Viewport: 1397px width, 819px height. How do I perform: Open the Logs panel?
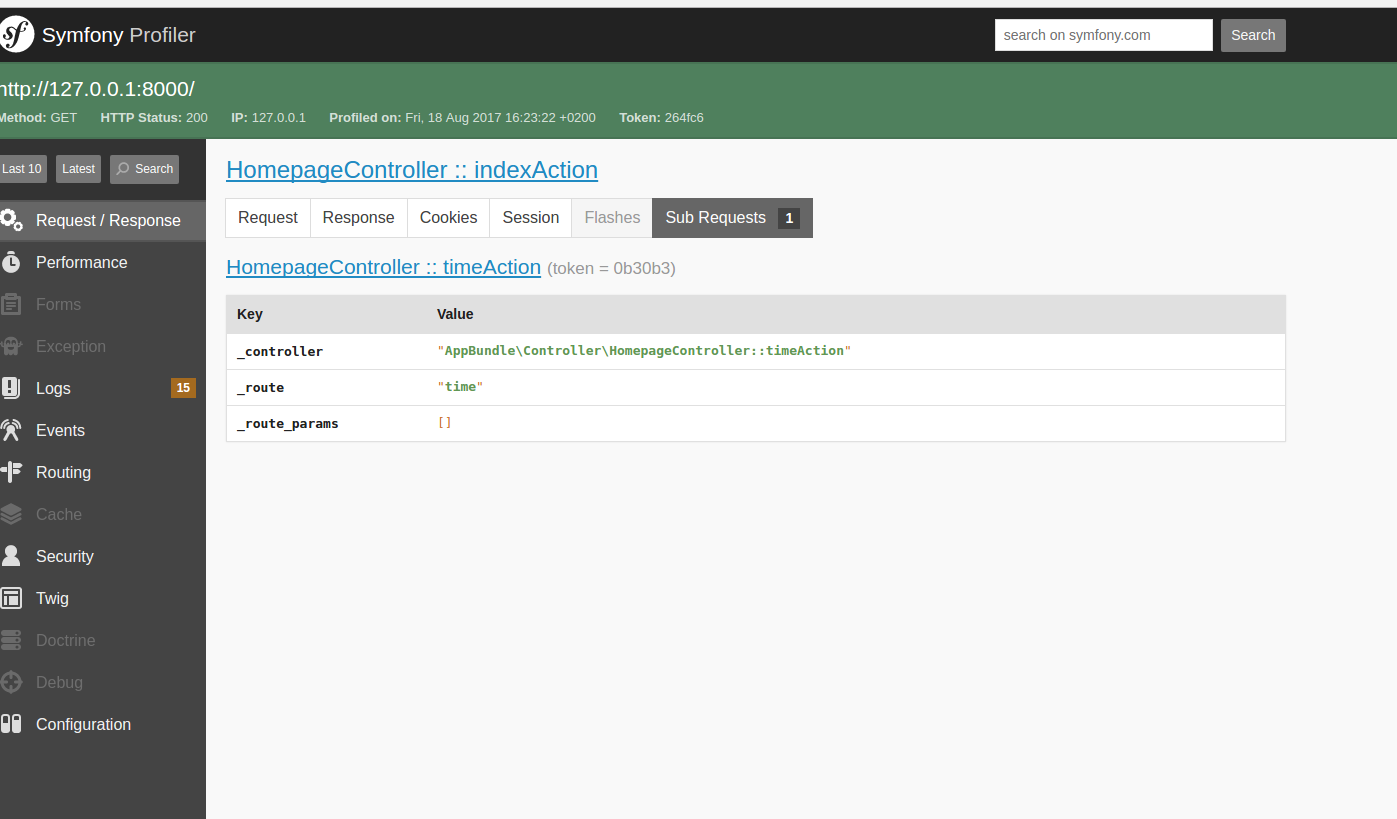tap(103, 388)
